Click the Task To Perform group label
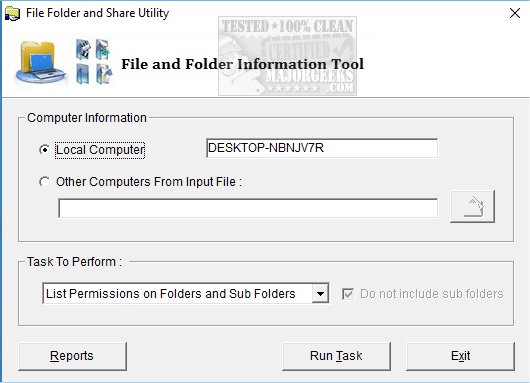 click(74, 262)
